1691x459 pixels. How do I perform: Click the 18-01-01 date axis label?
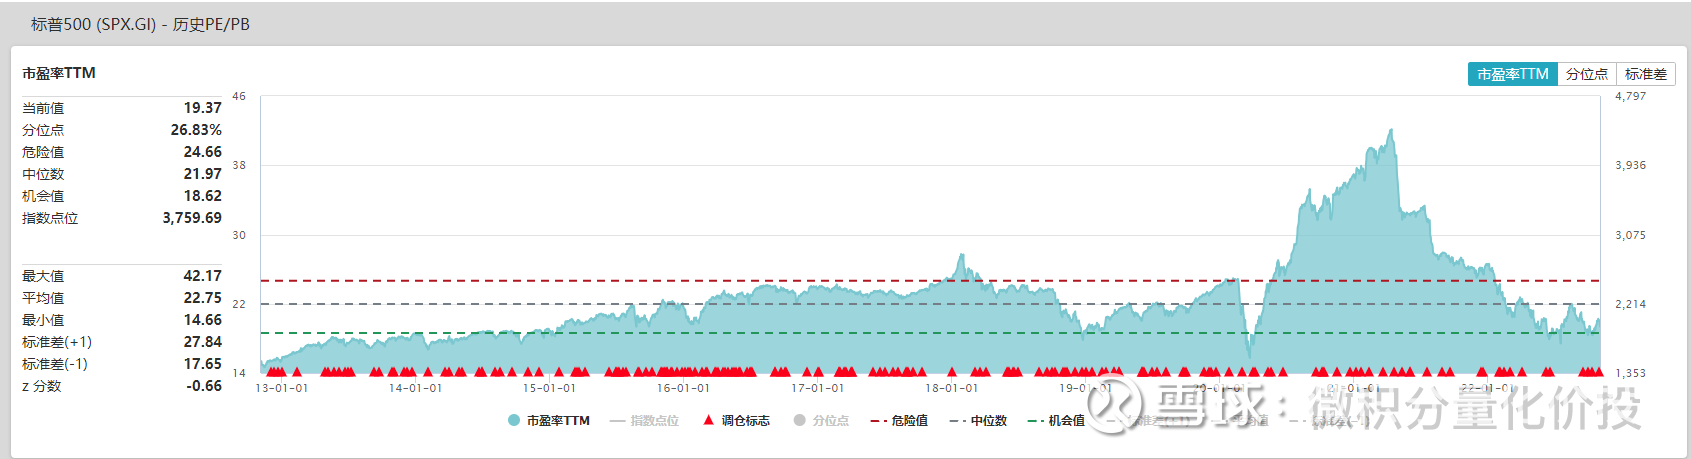[x=951, y=388]
